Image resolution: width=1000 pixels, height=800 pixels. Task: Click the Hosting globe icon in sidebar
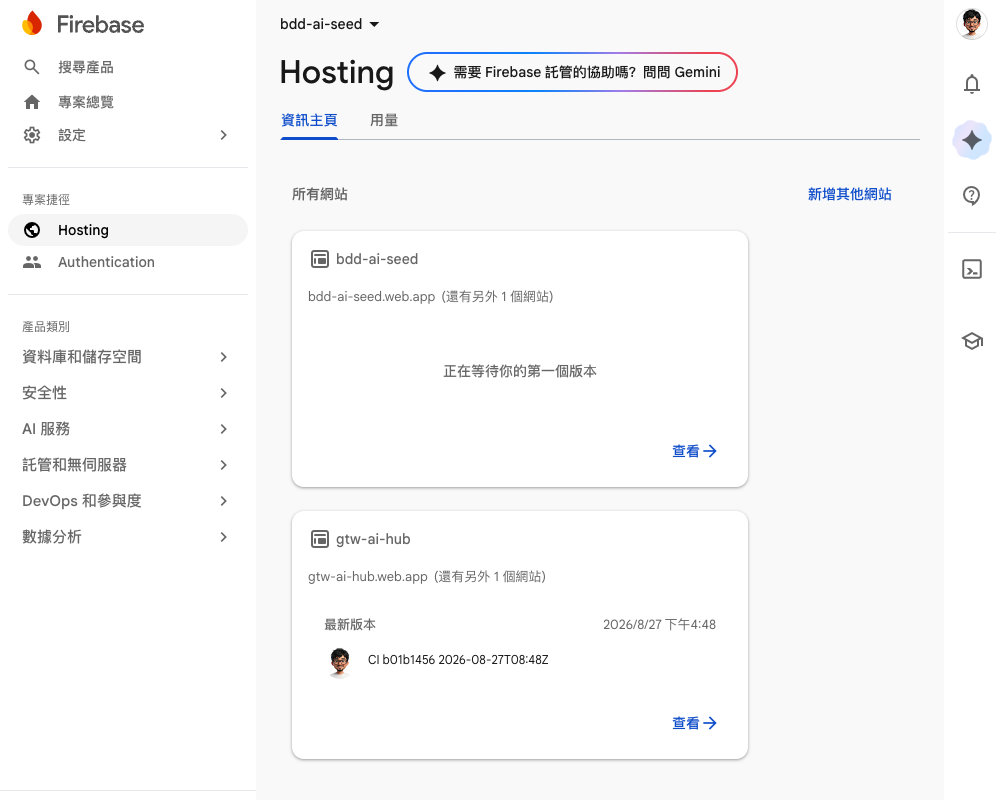[32, 230]
